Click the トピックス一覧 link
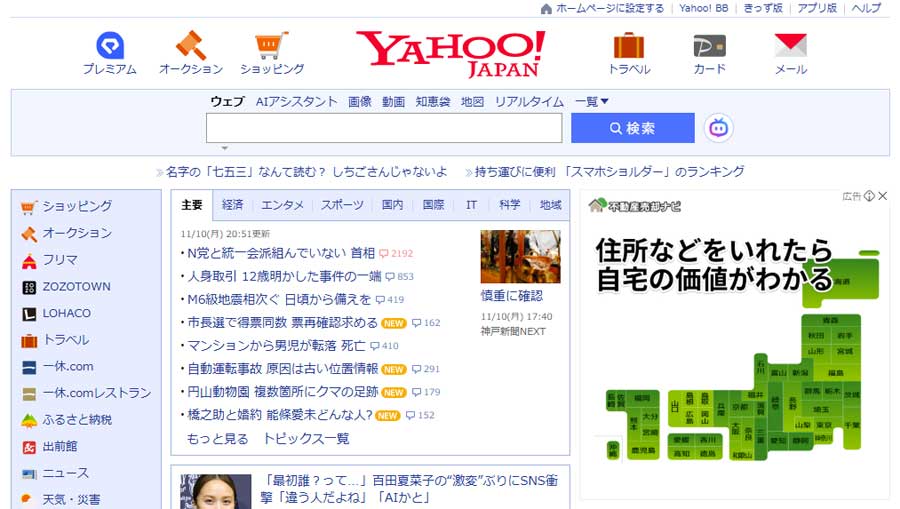The width and height of the screenshot is (900, 509). click(x=306, y=439)
